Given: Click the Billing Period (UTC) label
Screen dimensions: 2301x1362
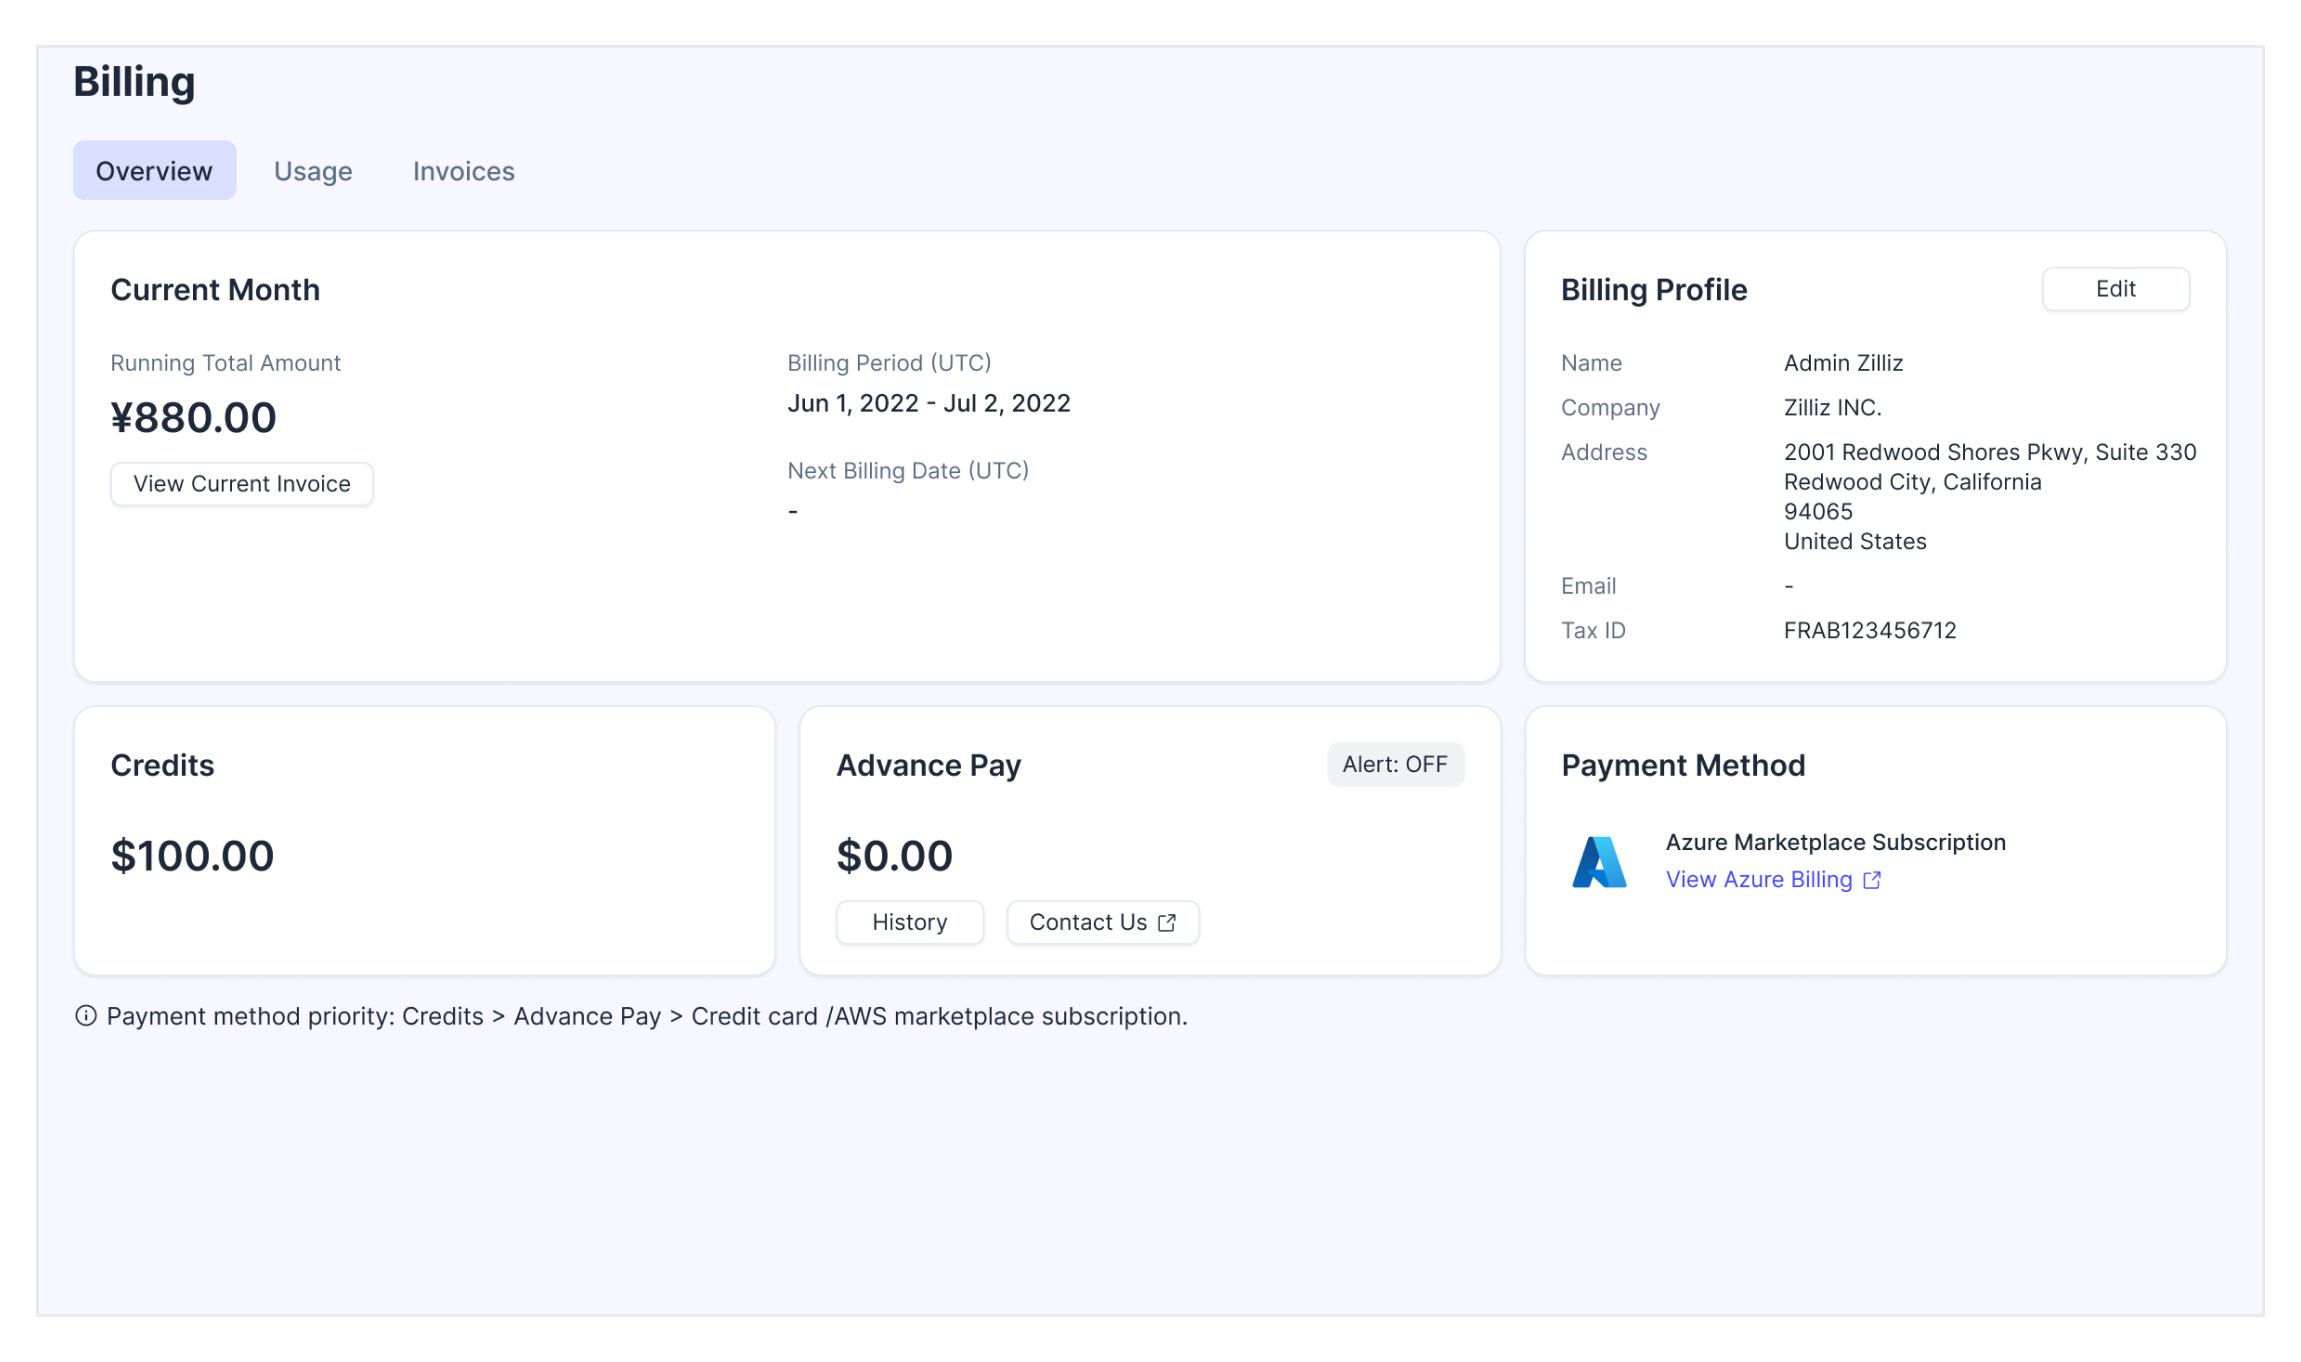Looking at the screenshot, I should click(x=889, y=363).
